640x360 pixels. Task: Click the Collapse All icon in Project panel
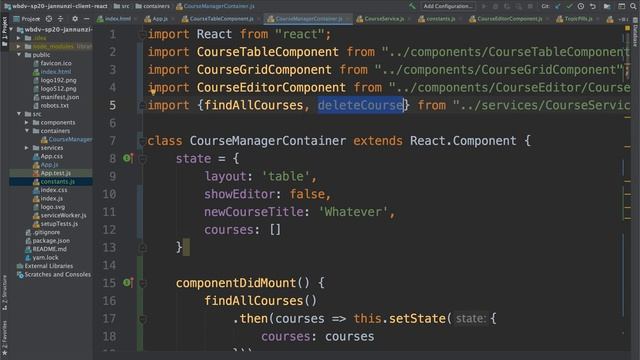click(x=60, y=19)
